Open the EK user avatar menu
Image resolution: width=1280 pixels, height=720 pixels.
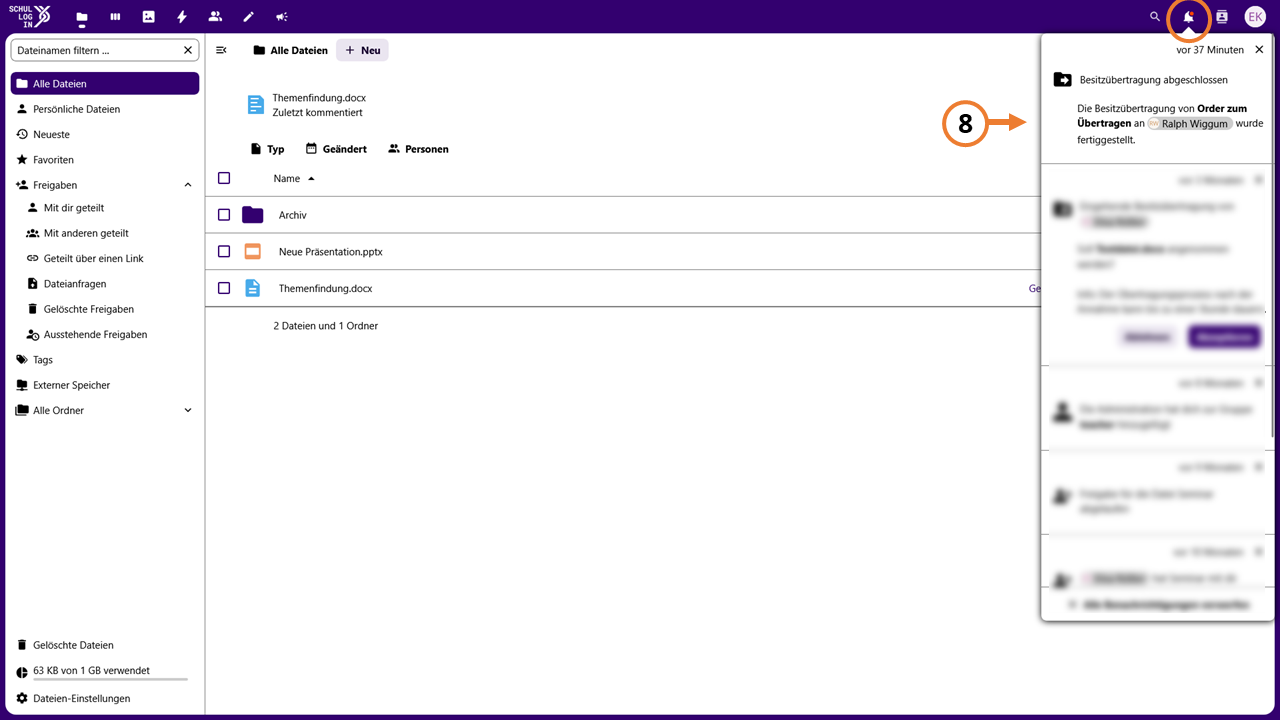[1255, 17]
